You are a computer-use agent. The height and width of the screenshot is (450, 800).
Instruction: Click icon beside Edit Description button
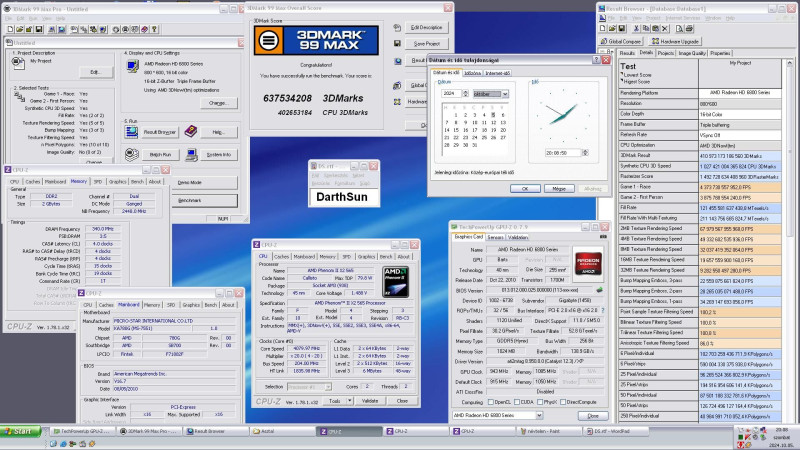(x=397, y=28)
